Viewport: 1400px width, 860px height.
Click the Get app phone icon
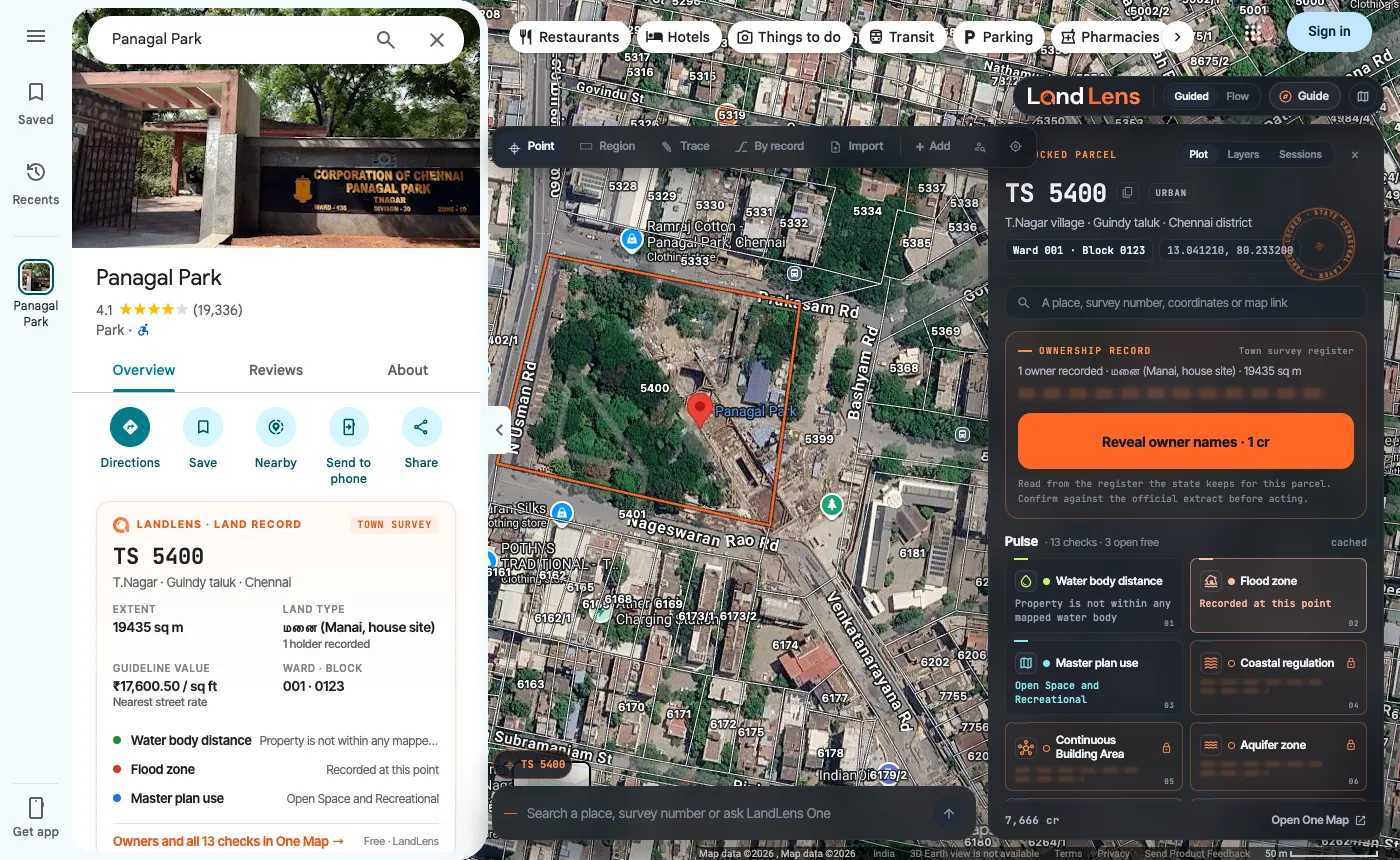coord(36,807)
